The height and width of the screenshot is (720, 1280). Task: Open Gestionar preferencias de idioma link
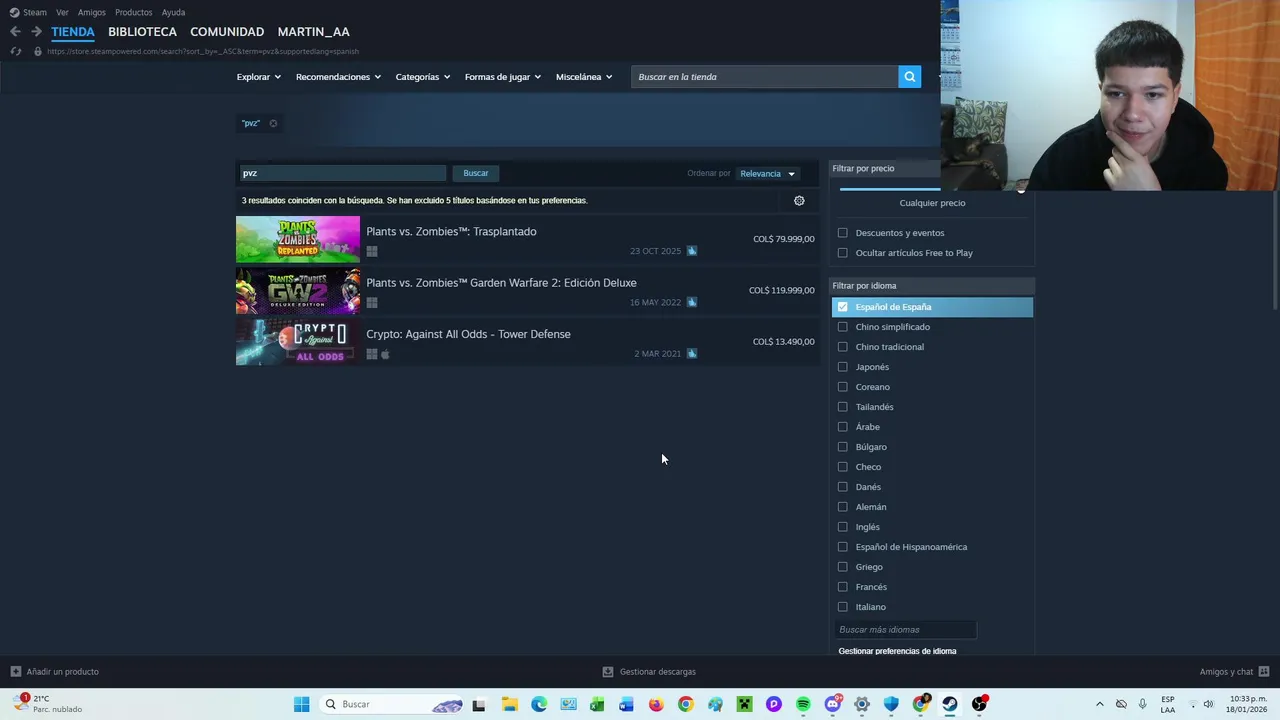tap(897, 651)
